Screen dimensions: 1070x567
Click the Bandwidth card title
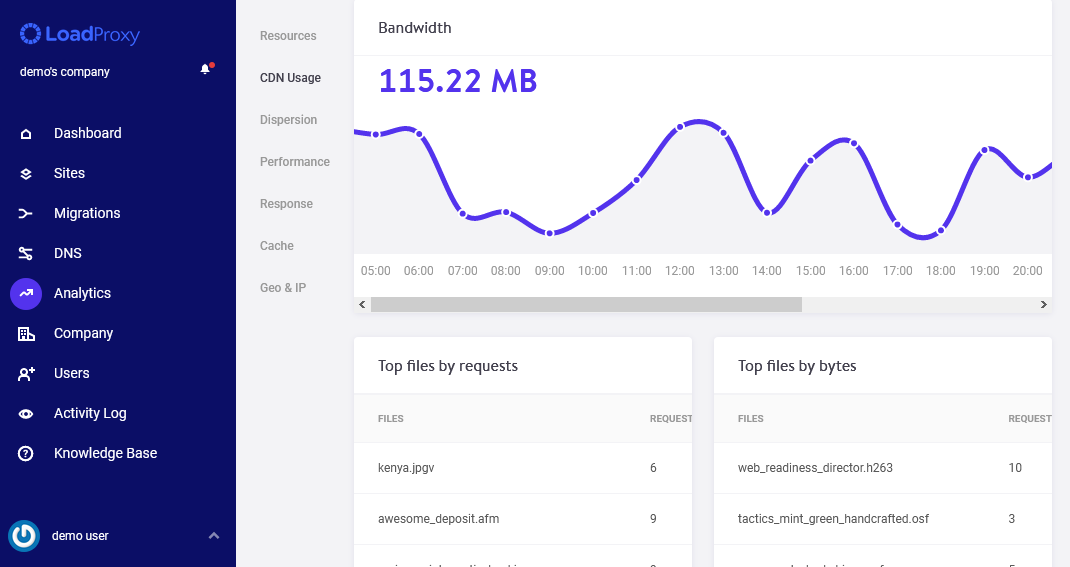(x=415, y=28)
